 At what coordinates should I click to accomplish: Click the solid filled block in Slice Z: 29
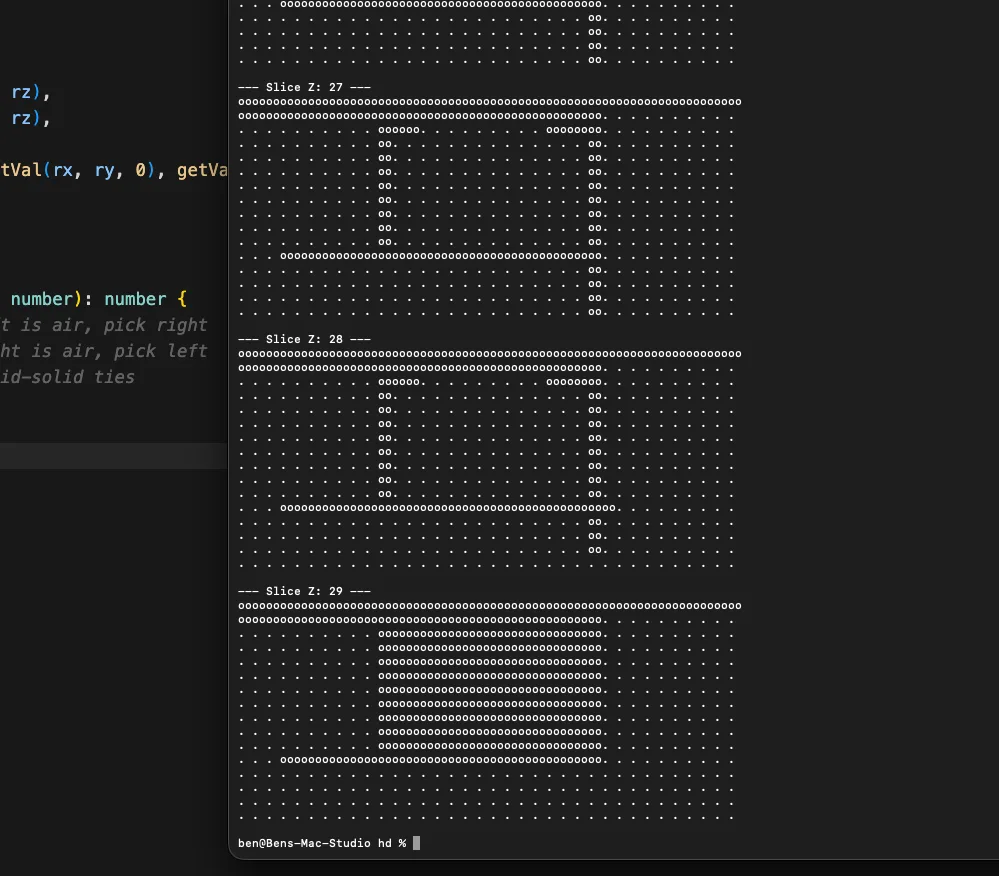coord(490,690)
